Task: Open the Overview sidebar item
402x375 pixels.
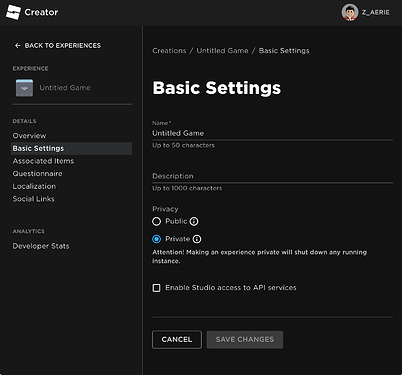Action: pyautogui.click(x=29, y=136)
